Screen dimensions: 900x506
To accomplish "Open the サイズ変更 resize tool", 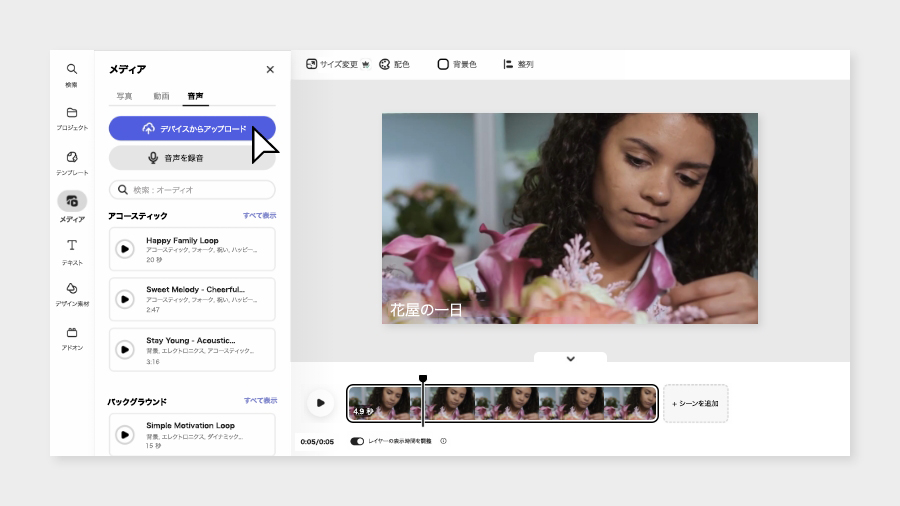I will [x=332, y=64].
